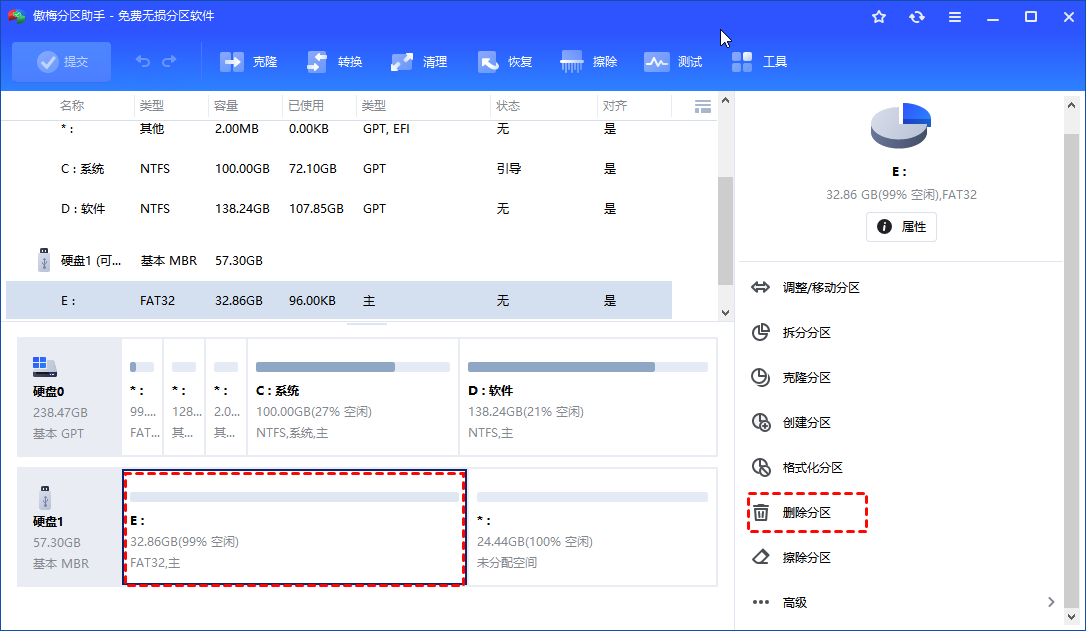Select the C: 系统 row in partition list
Image resolution: width=1086 pixels, height=631 pixels.
pyautogui.click(x=339, y=169)
